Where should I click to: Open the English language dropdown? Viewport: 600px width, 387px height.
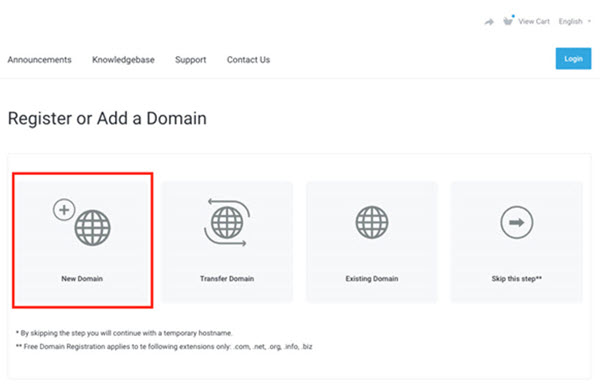point(575,21)
